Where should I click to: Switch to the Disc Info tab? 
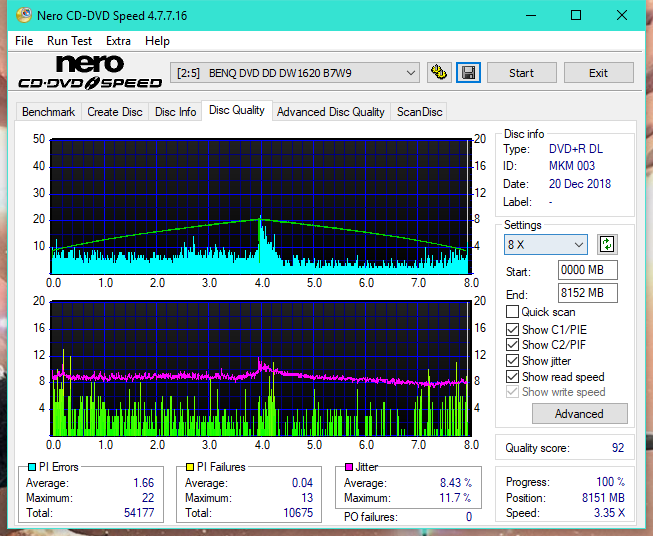[175, 112]
